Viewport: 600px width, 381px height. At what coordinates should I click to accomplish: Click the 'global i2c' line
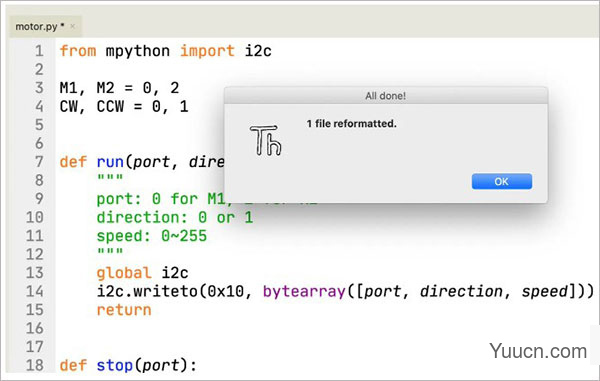pos(142,273)
